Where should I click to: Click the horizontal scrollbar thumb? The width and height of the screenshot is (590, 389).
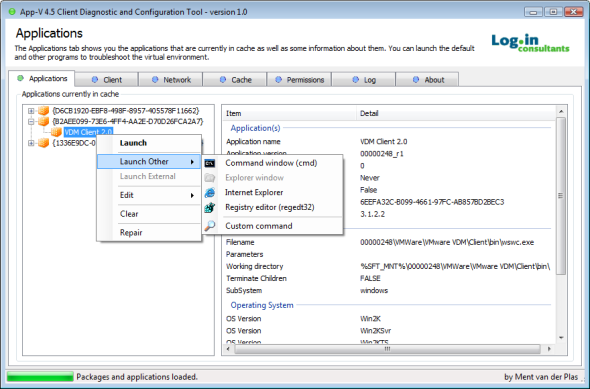pos(387,349)
